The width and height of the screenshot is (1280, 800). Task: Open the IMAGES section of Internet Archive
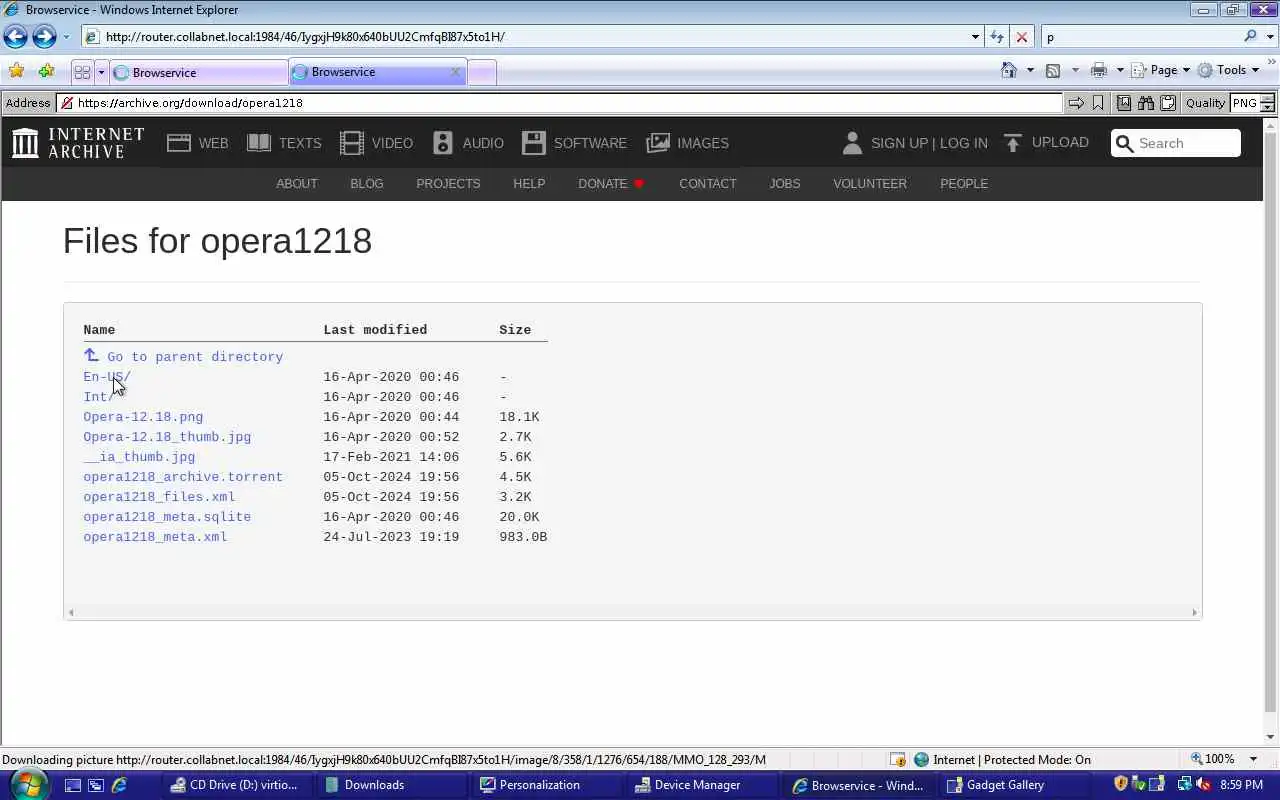tap(687, 143)
